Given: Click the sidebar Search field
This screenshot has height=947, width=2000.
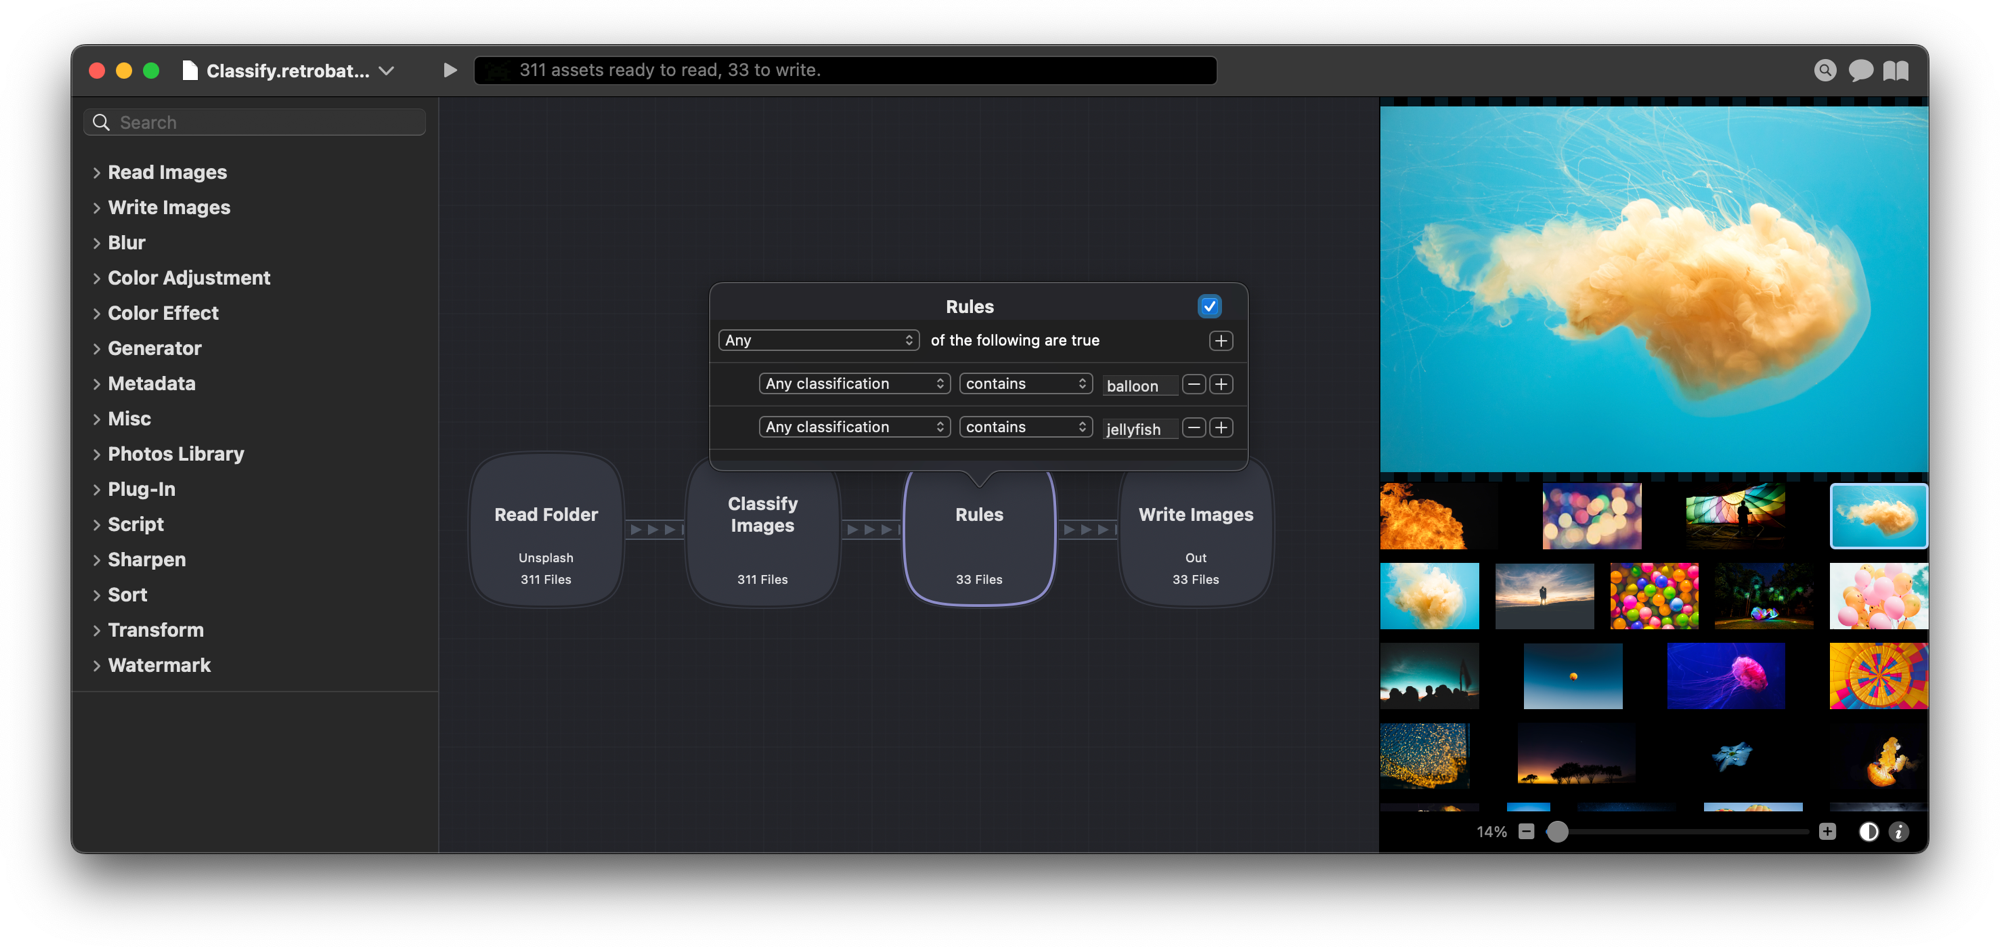Looking at the screenshot, I should pos(265,122).
